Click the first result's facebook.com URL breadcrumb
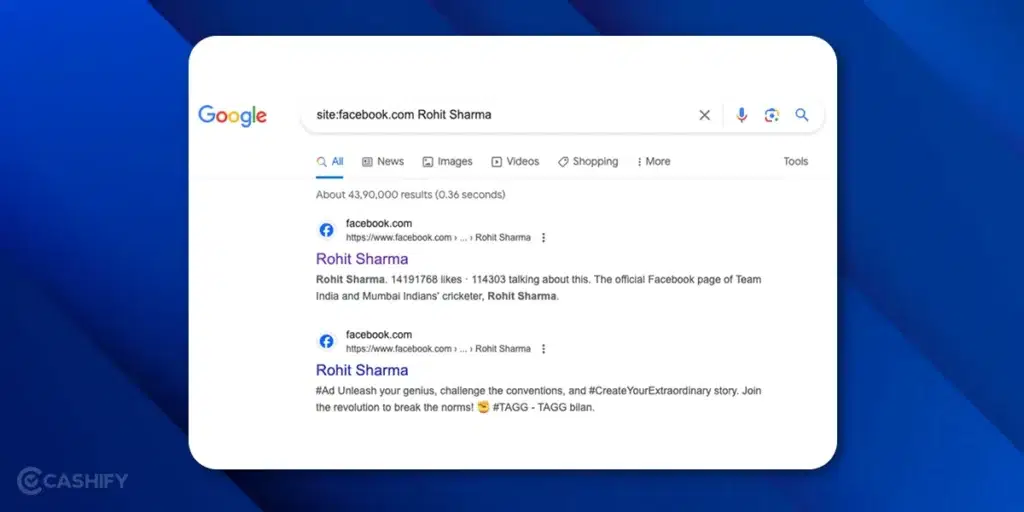Screen dimensions: 1024x512 (438, 238)
